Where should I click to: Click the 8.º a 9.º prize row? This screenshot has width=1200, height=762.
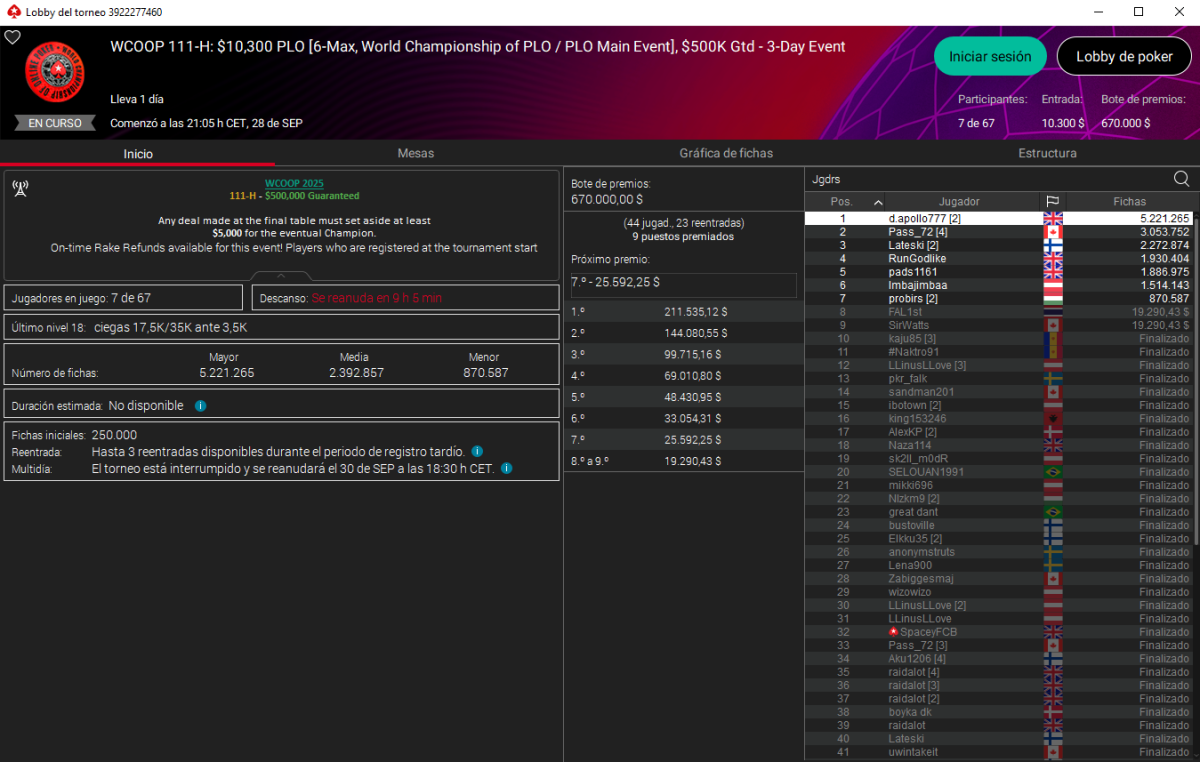pos(684,461)
